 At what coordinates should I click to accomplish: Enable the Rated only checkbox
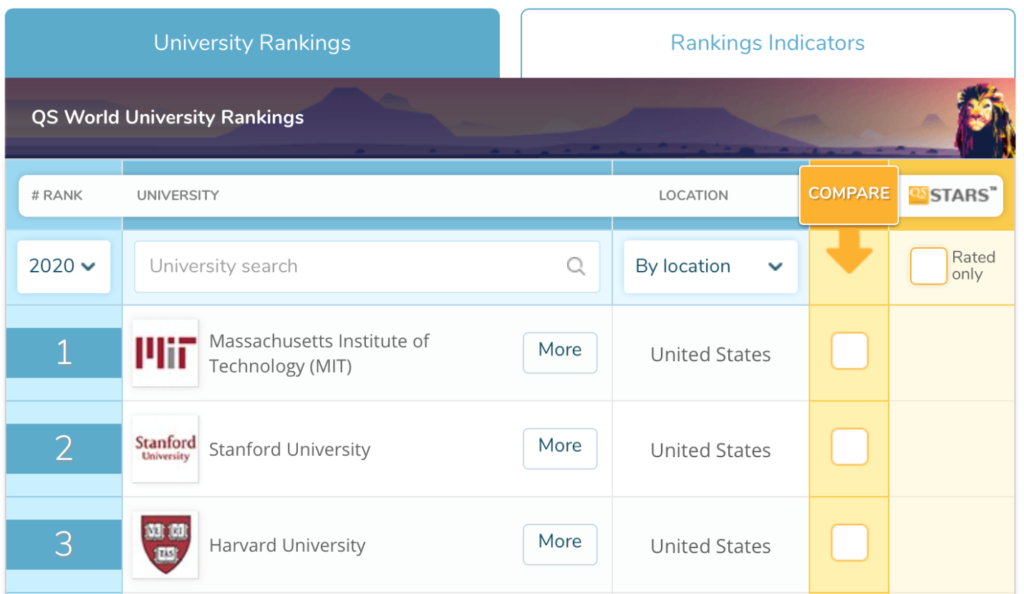coord(928,266)
